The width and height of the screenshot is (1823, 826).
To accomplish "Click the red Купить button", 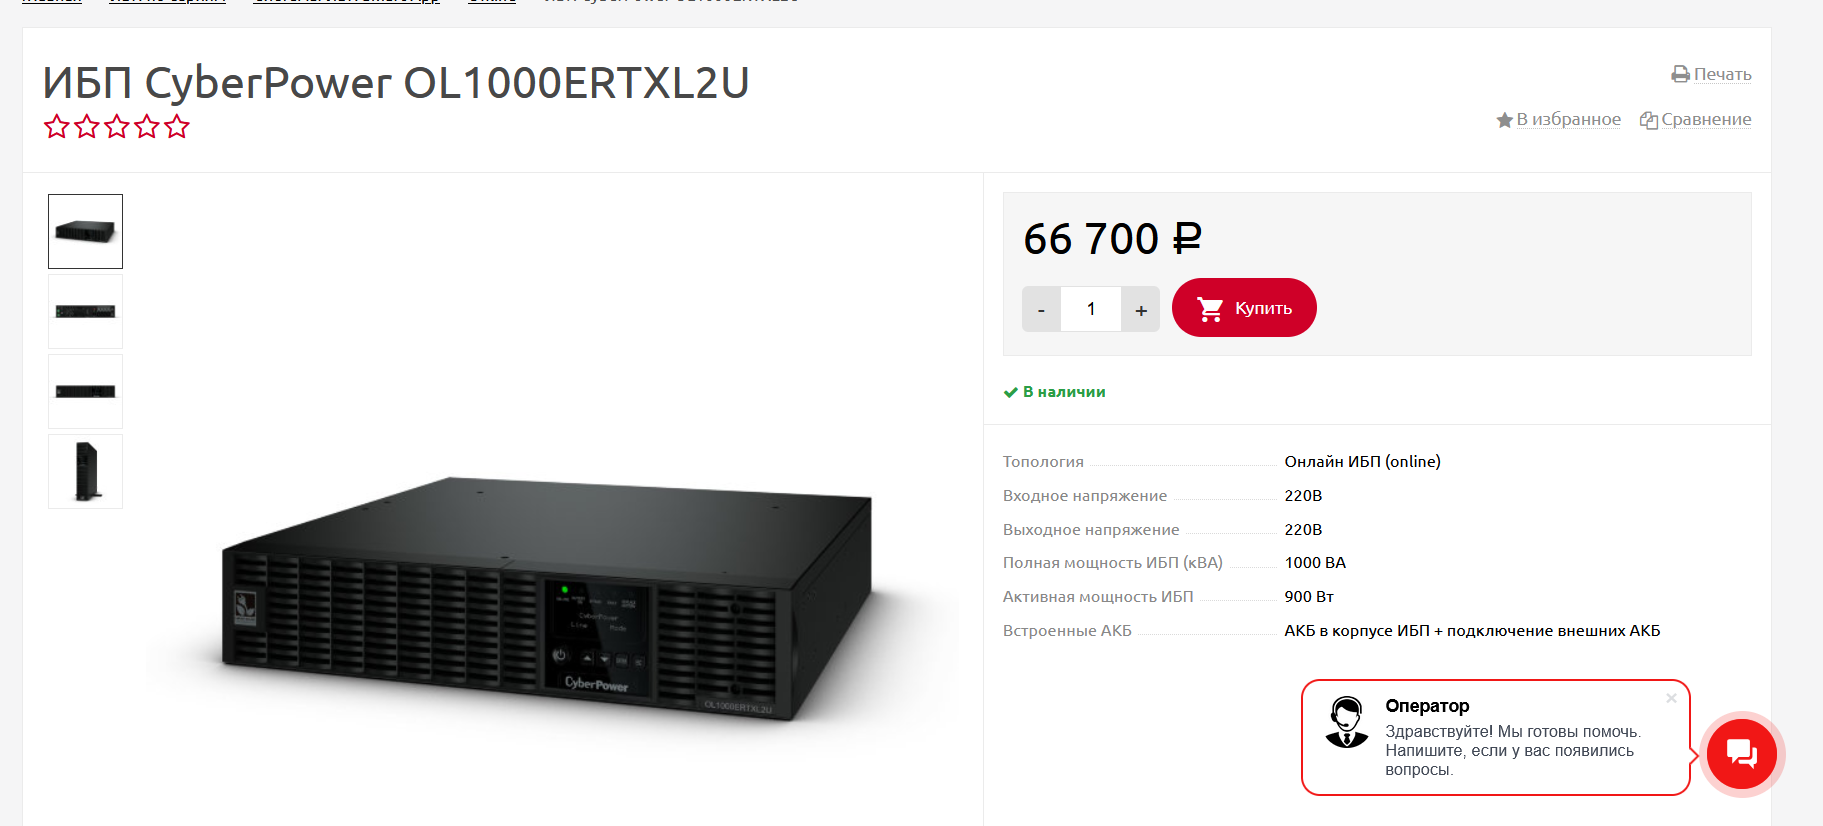I will [1244, 308].
